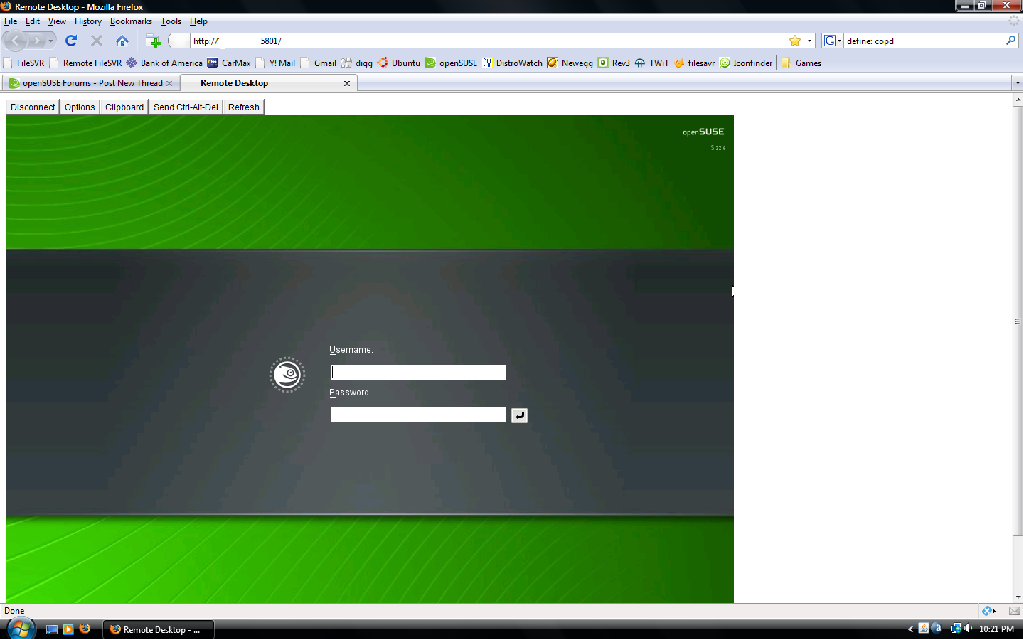Click the VNC Refresh button
Screen dimensions: 1023x639
243,107
